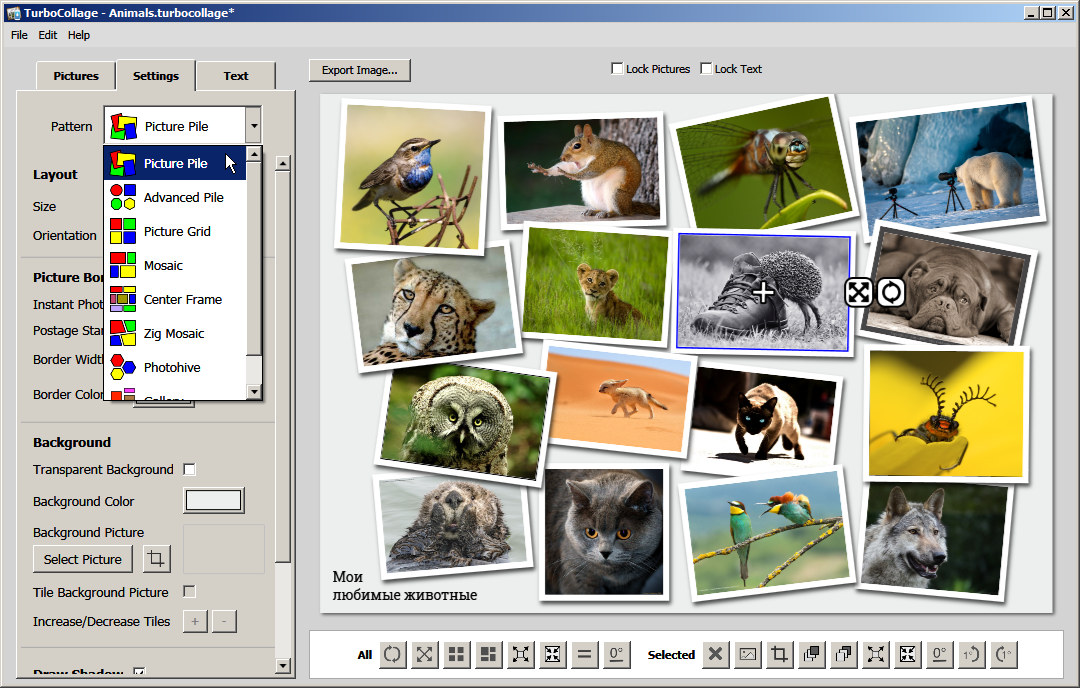This screenshot has width=1080, height=688.
Task: Delete the selected picture with X icon
Action: 715,654
